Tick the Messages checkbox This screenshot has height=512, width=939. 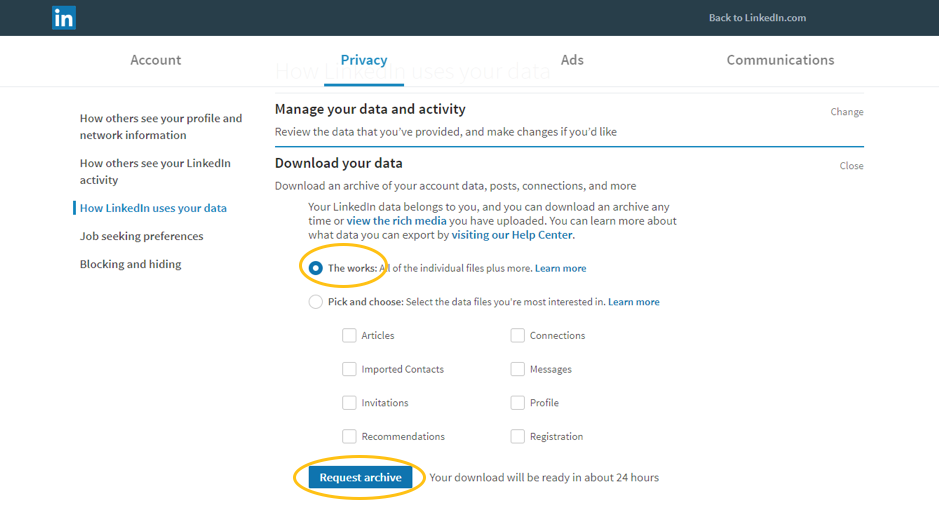click(x=517, y=369)
